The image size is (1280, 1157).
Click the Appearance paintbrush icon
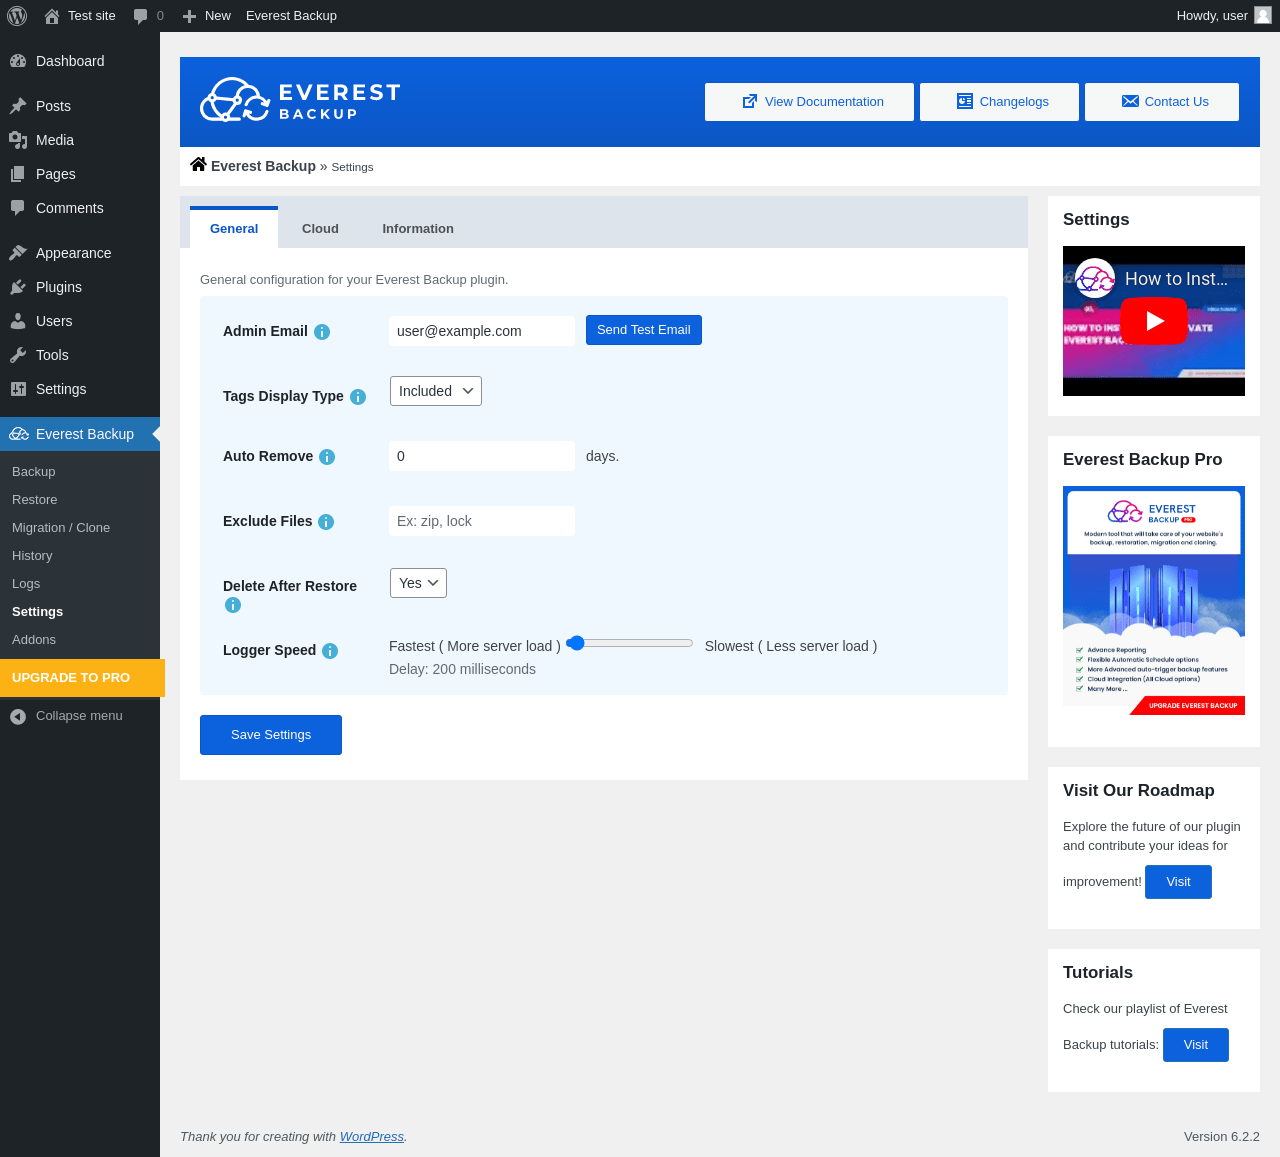pyautogui.click(x=18, y=253)
